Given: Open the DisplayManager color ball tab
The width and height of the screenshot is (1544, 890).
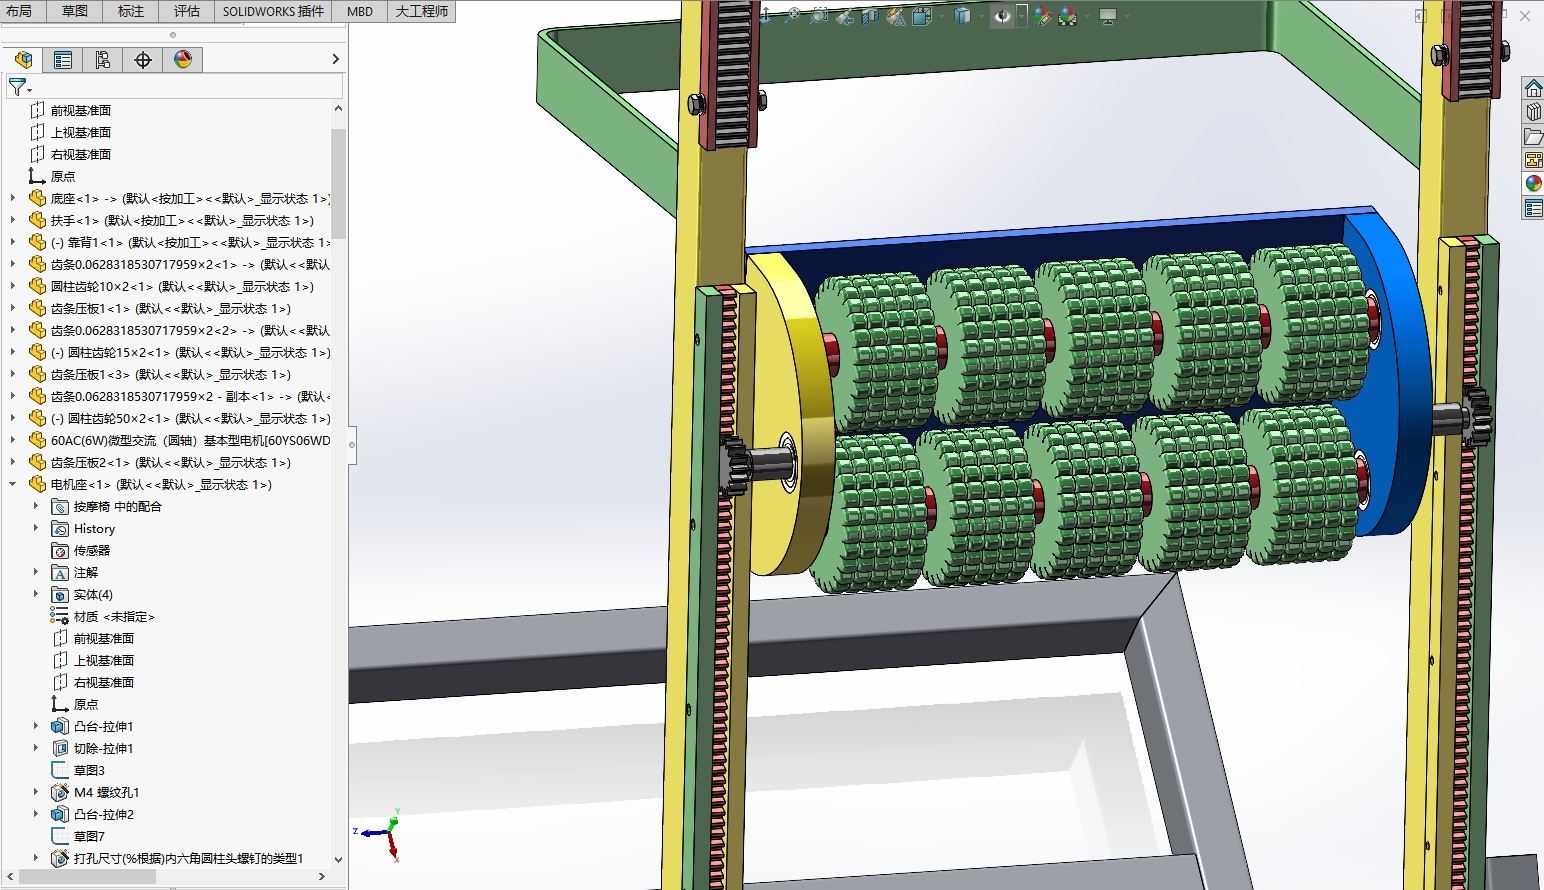Looking at the screenshot, I should [183, 60].
